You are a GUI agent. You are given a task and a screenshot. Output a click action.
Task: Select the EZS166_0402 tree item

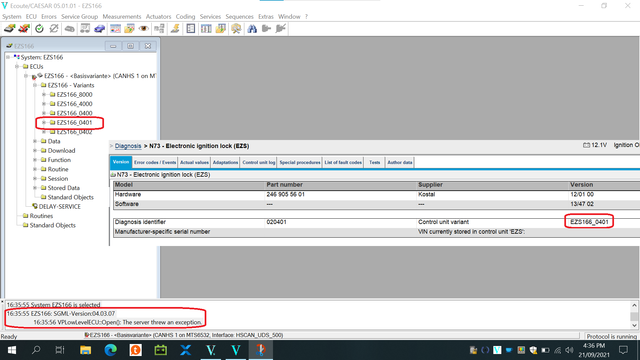coord(74,132)
